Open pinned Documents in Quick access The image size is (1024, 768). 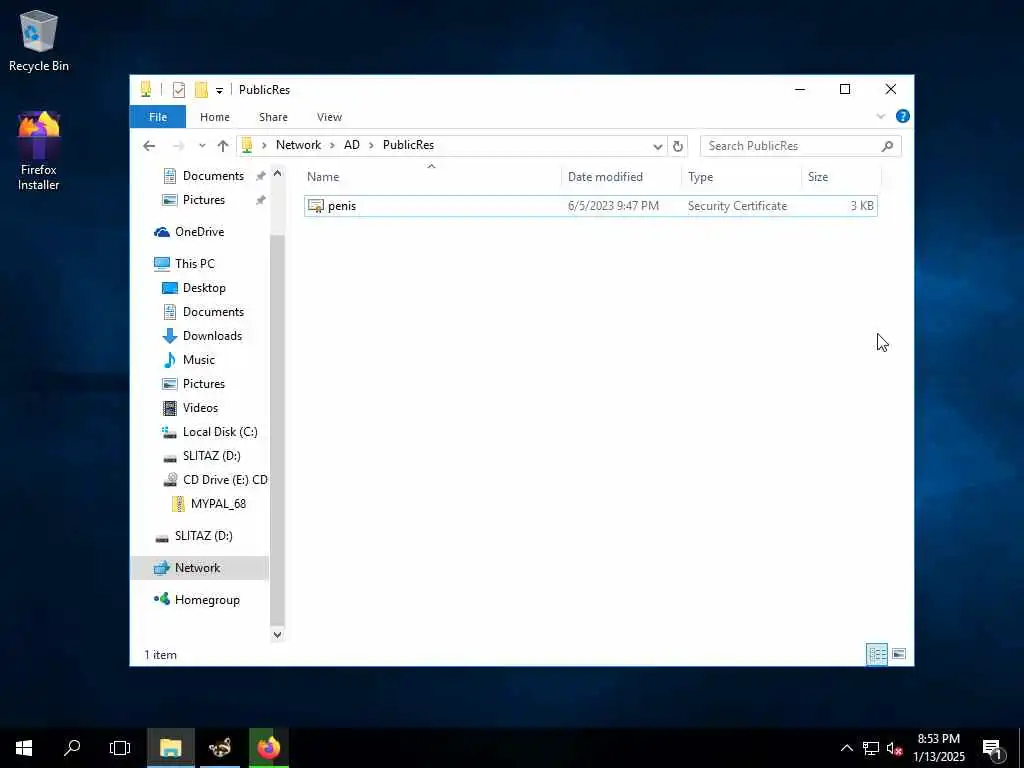coord(213,176)
